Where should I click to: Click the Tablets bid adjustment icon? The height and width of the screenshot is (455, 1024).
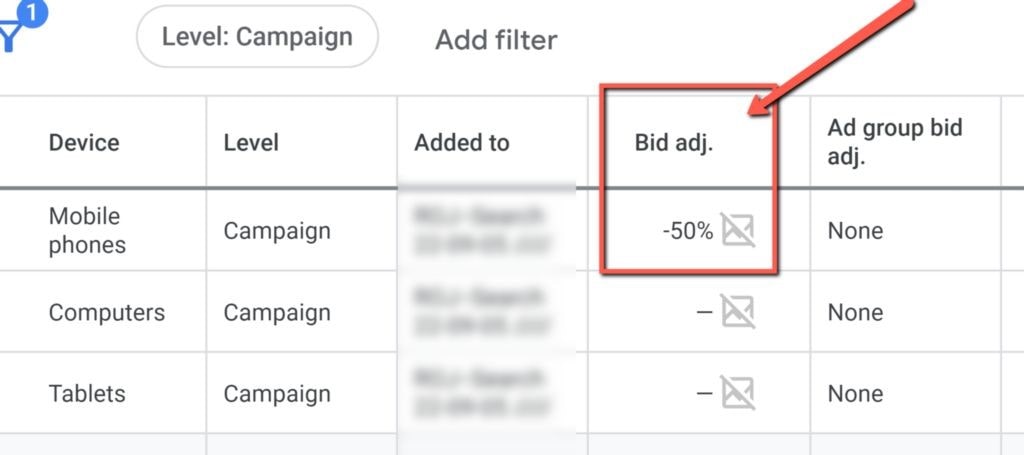(x=738, y=393)
